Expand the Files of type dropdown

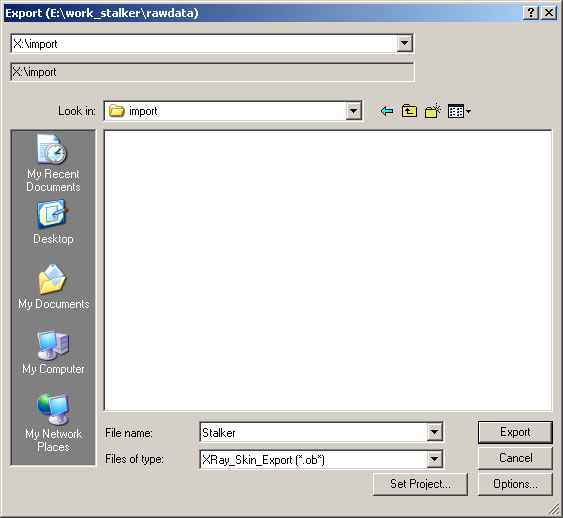[x=434, y=459]
